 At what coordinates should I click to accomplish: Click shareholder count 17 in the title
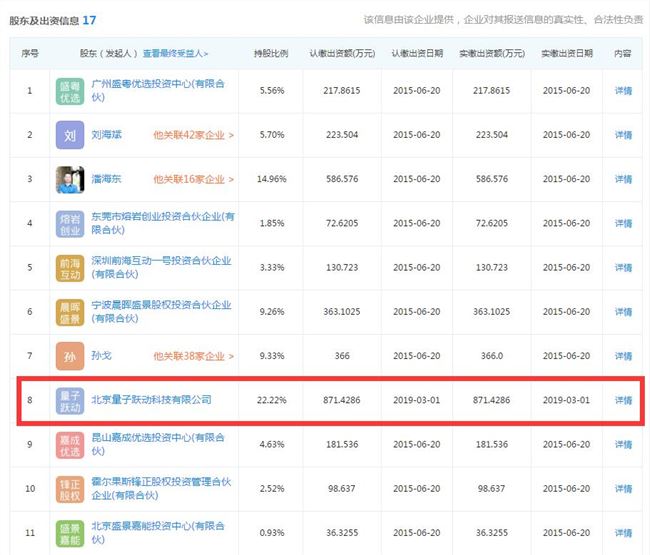coord(89,20)
